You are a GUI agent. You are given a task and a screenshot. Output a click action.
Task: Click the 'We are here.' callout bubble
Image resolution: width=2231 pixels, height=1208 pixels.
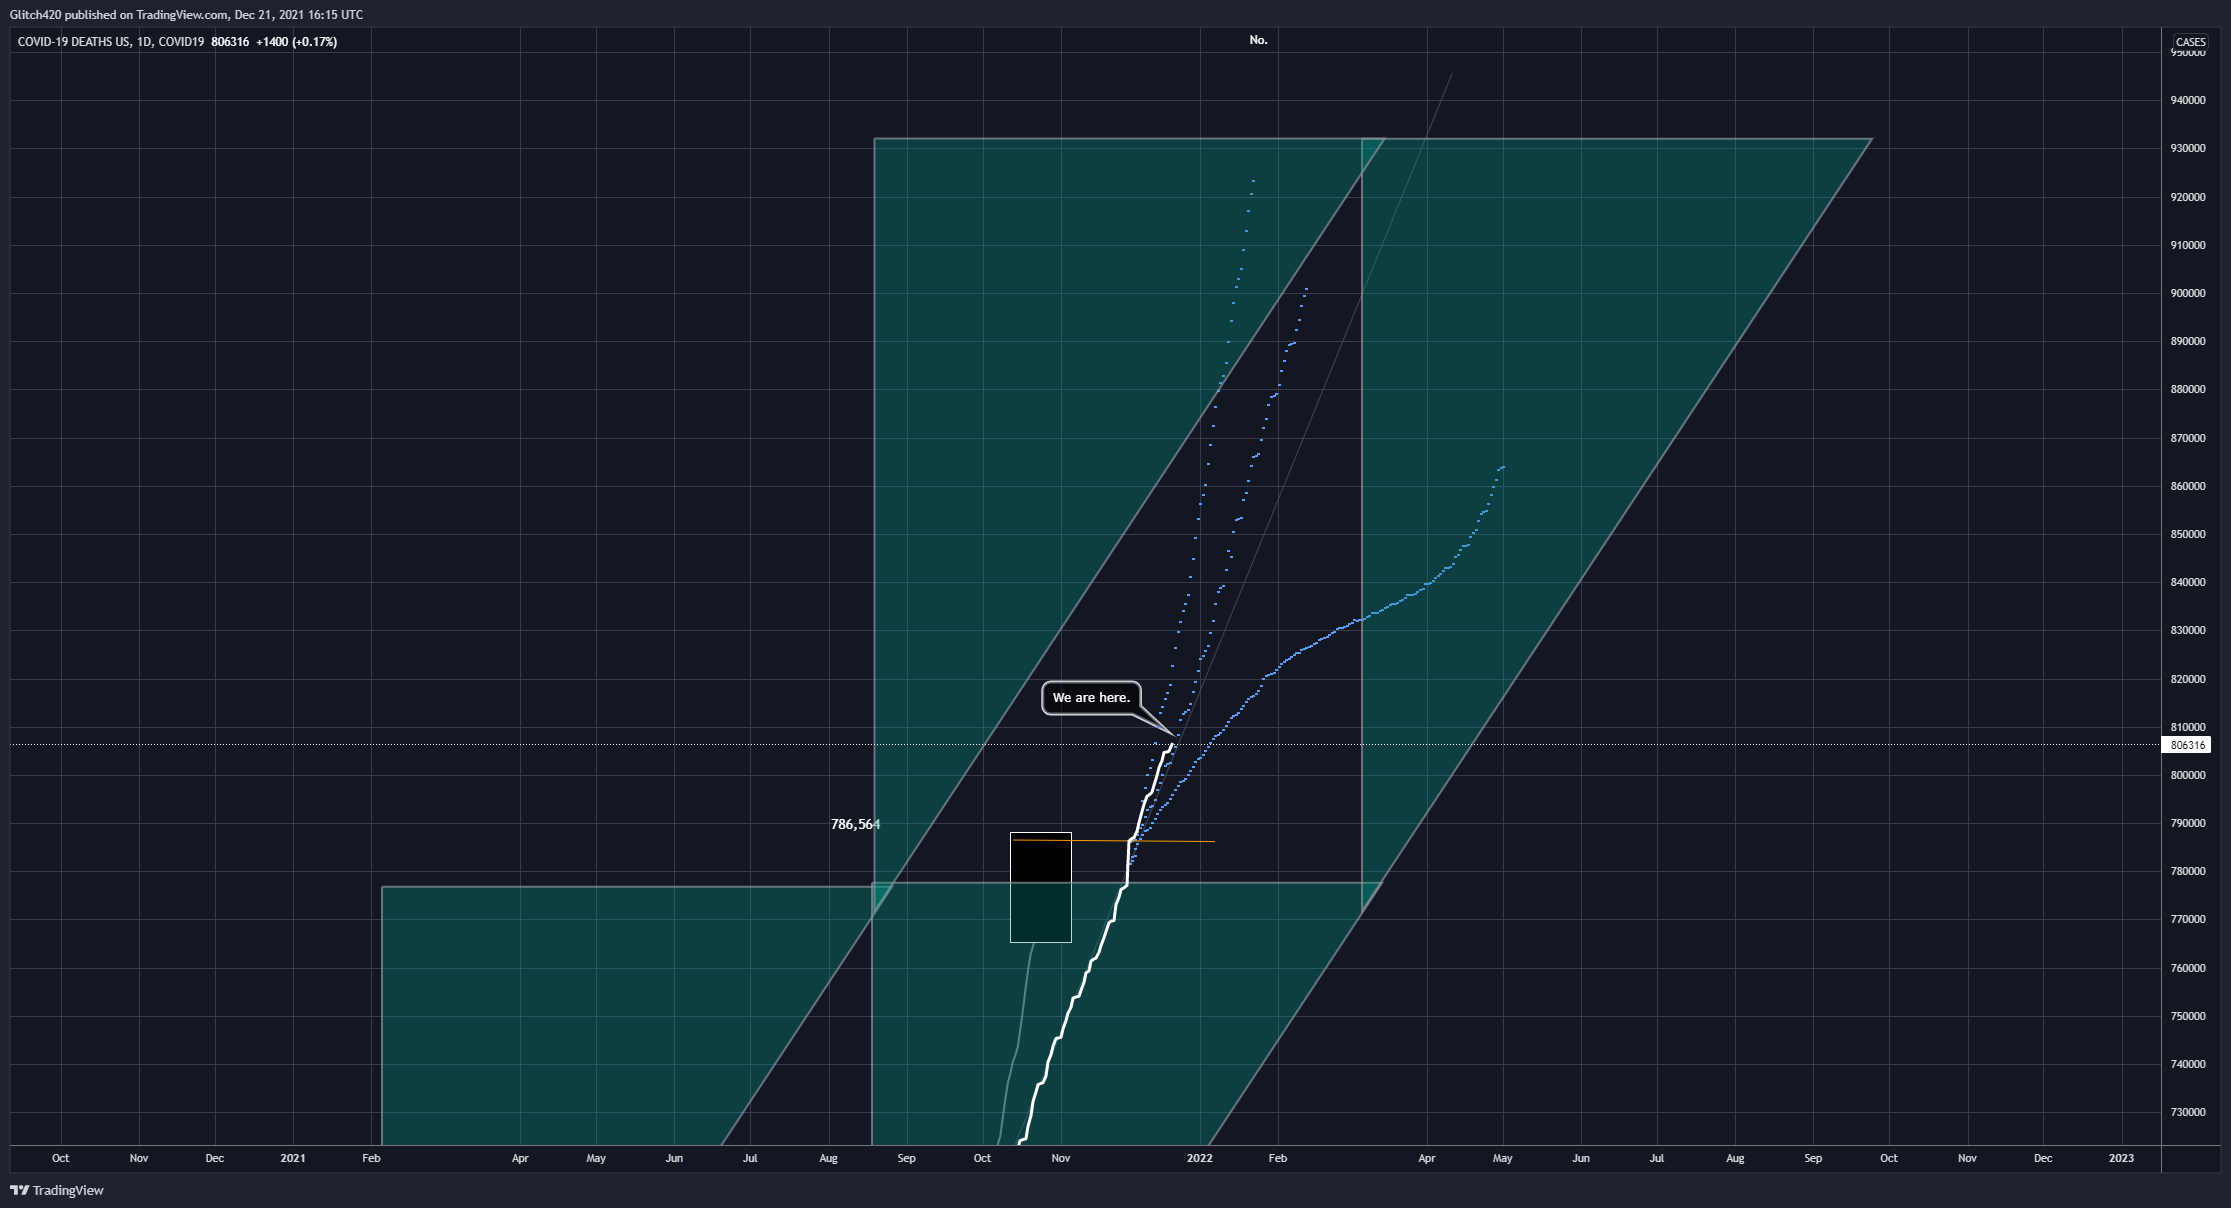tap(1091, 698)
